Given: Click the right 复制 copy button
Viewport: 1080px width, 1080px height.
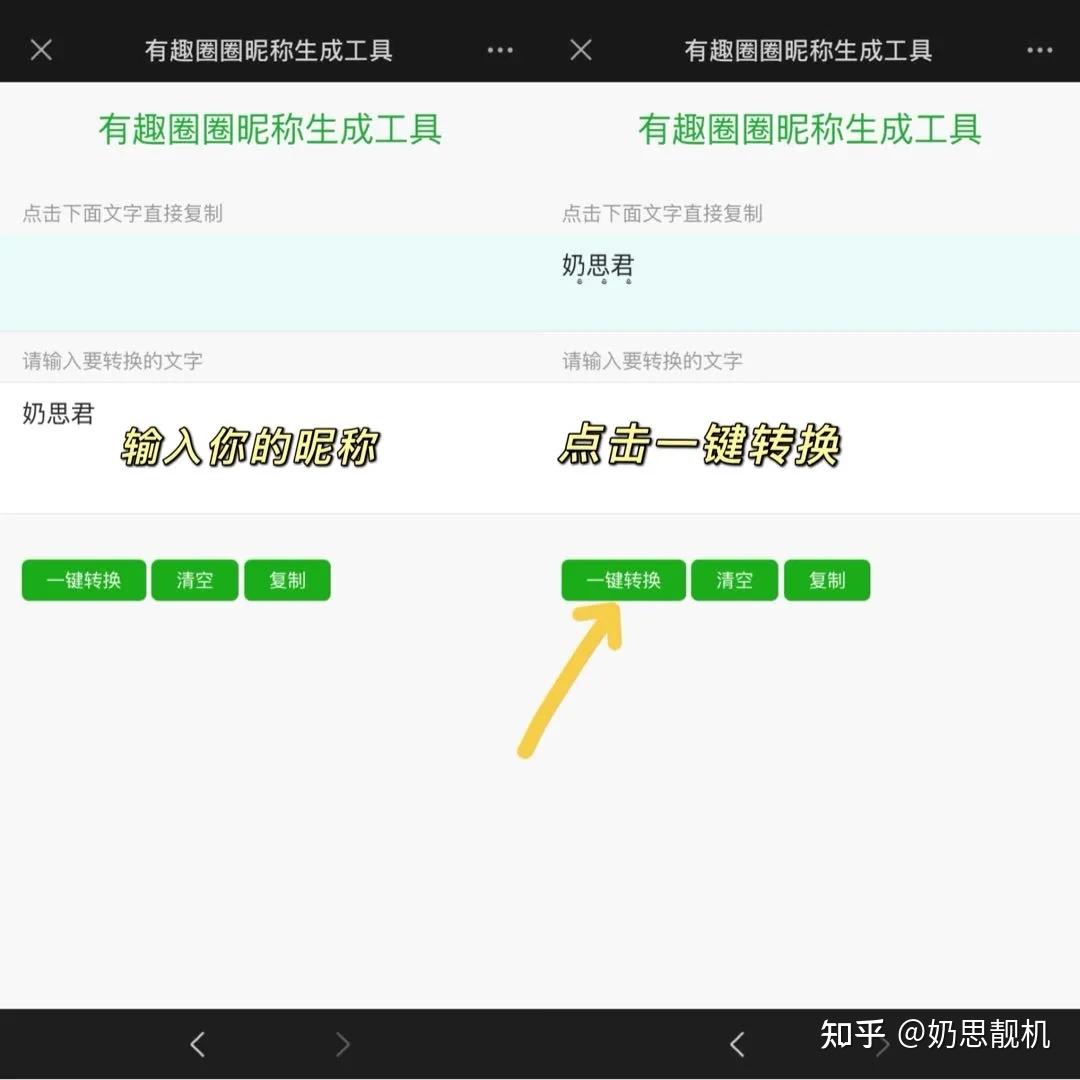Looking at the screenshot, I should tap(827, 580).
